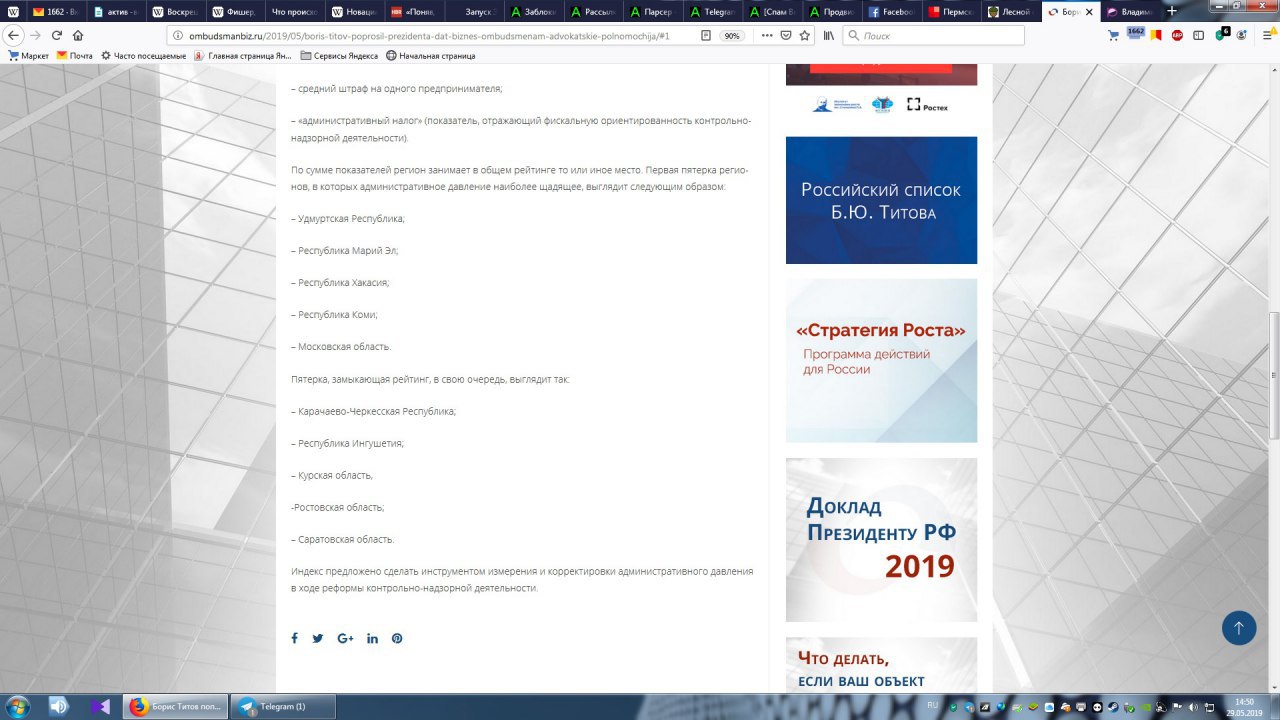Open the Почта bookmark

point(75,56)
